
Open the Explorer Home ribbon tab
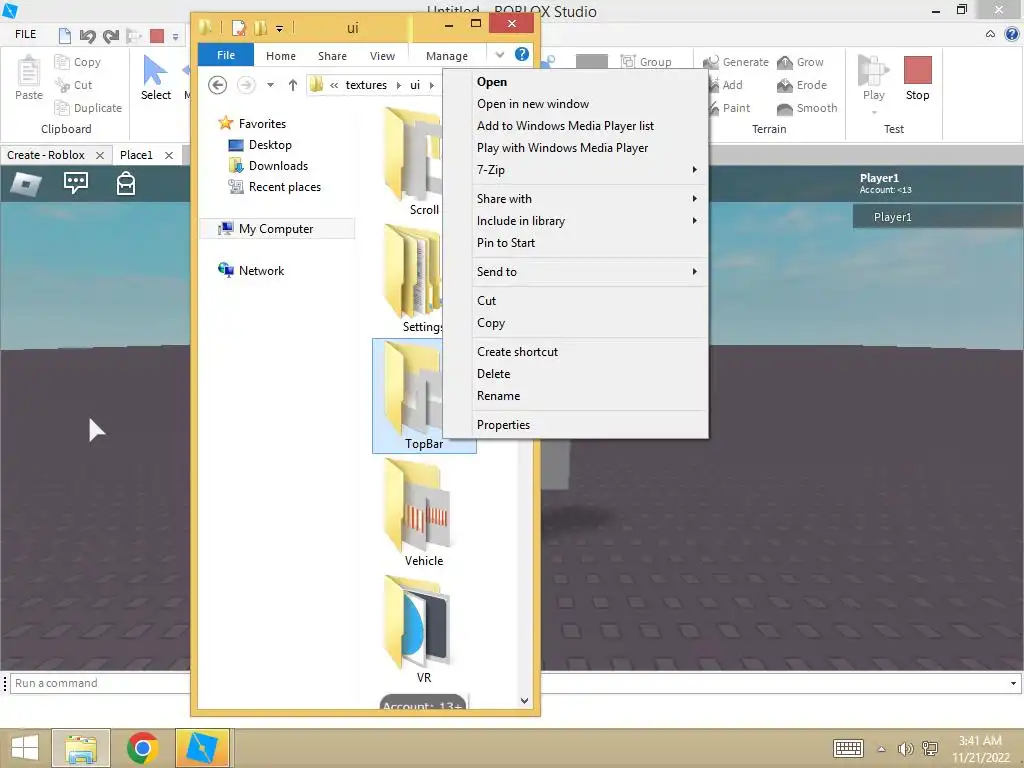281,56
